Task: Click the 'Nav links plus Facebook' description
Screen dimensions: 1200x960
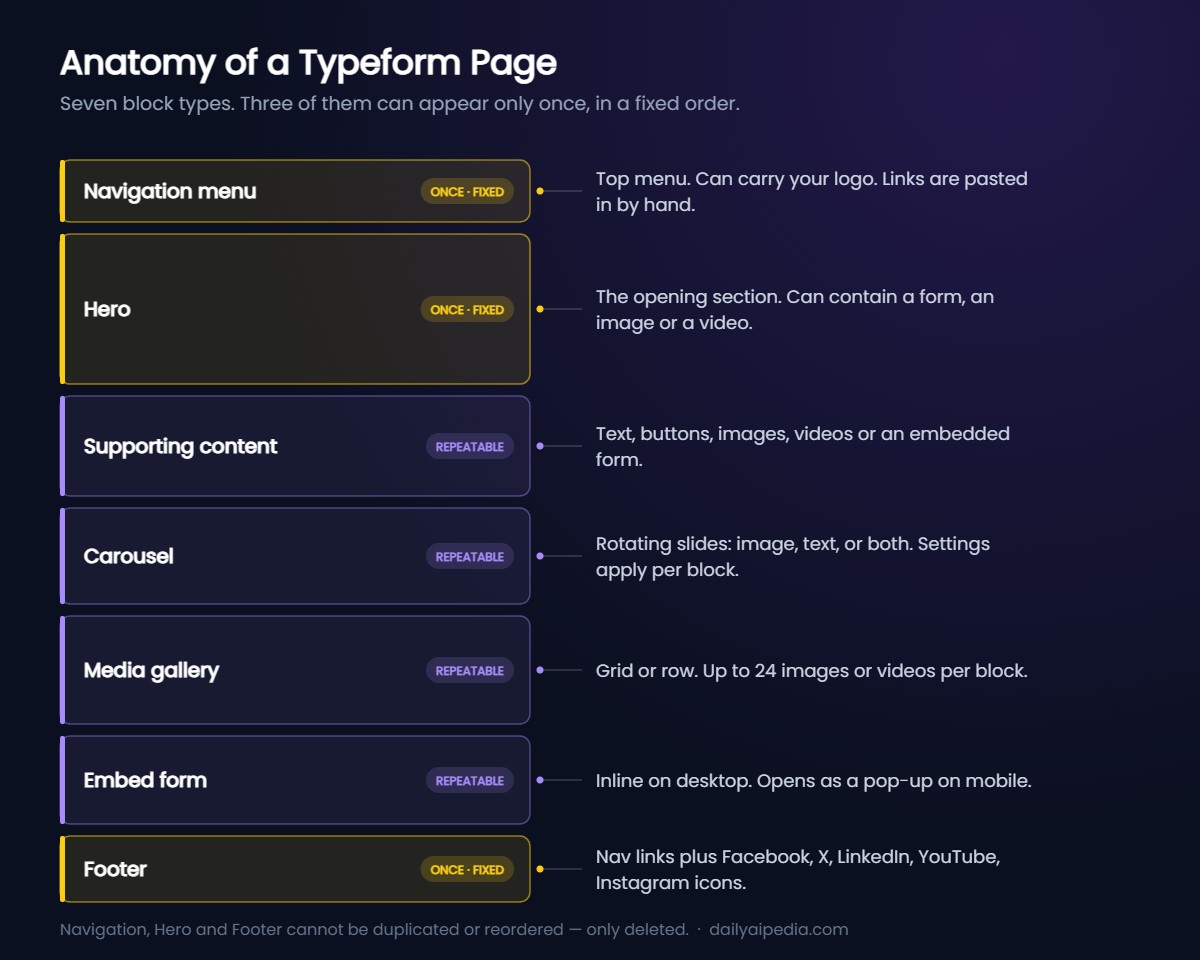Action: (x=798, y=870)
